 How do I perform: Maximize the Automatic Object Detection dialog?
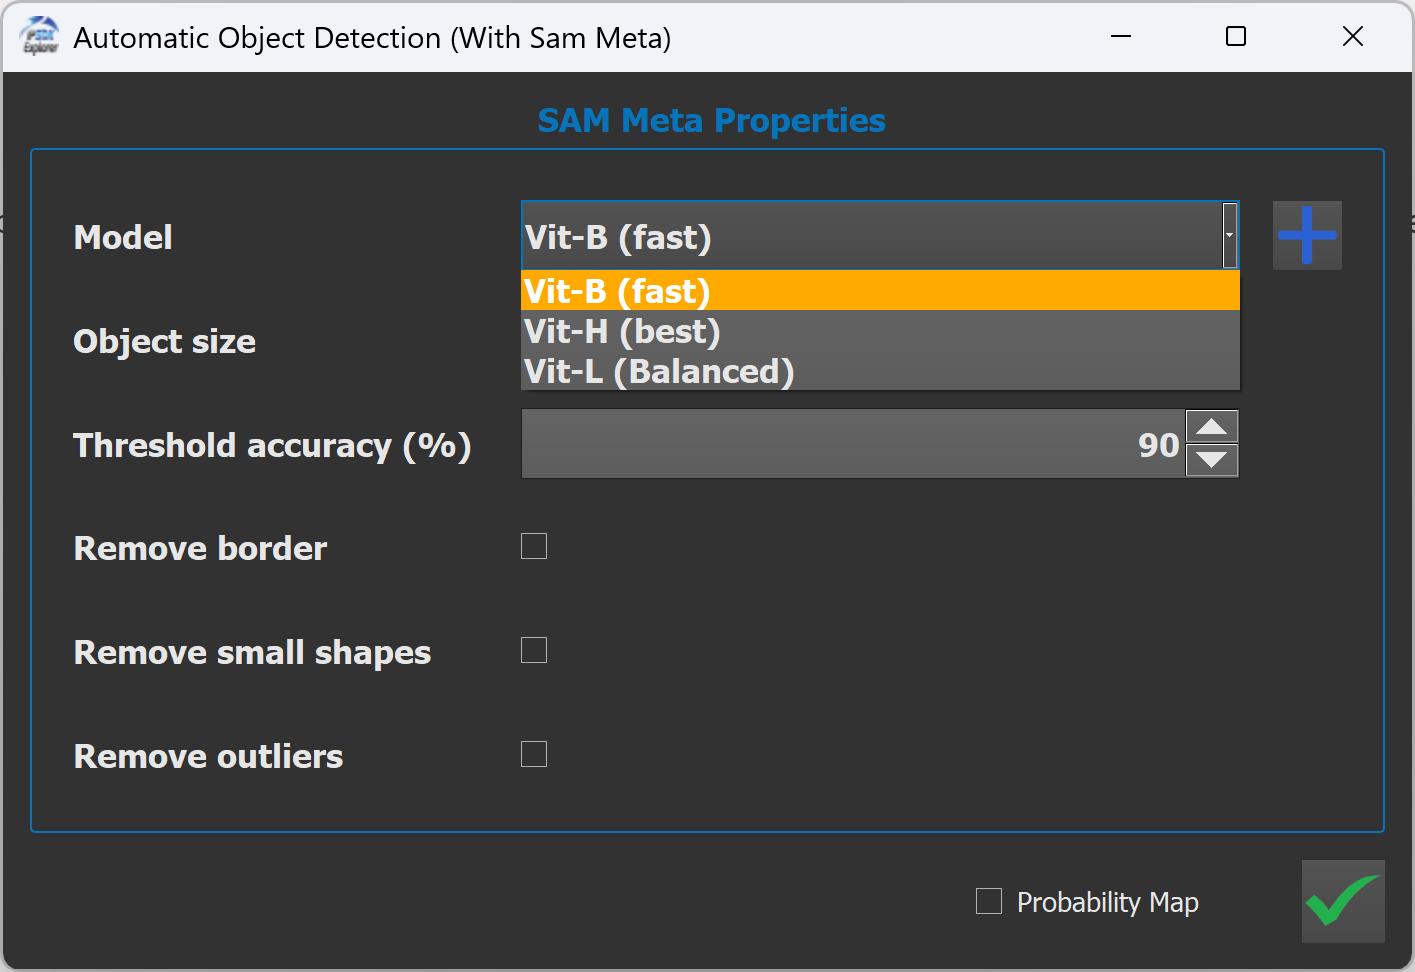point(1236,36)
